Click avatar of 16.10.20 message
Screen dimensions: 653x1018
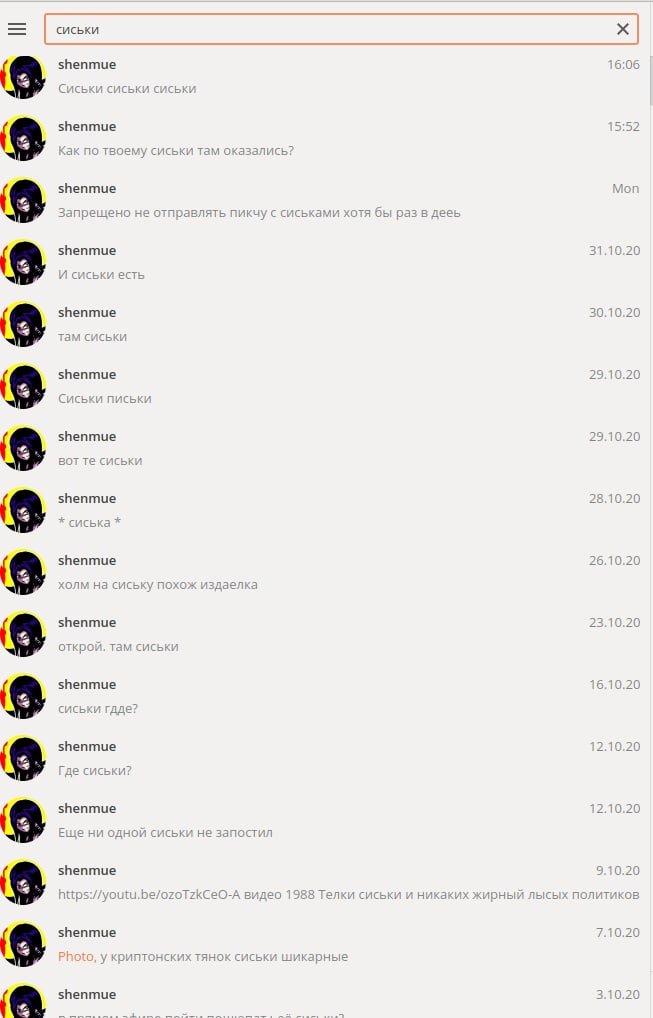[x=23, y=697]
